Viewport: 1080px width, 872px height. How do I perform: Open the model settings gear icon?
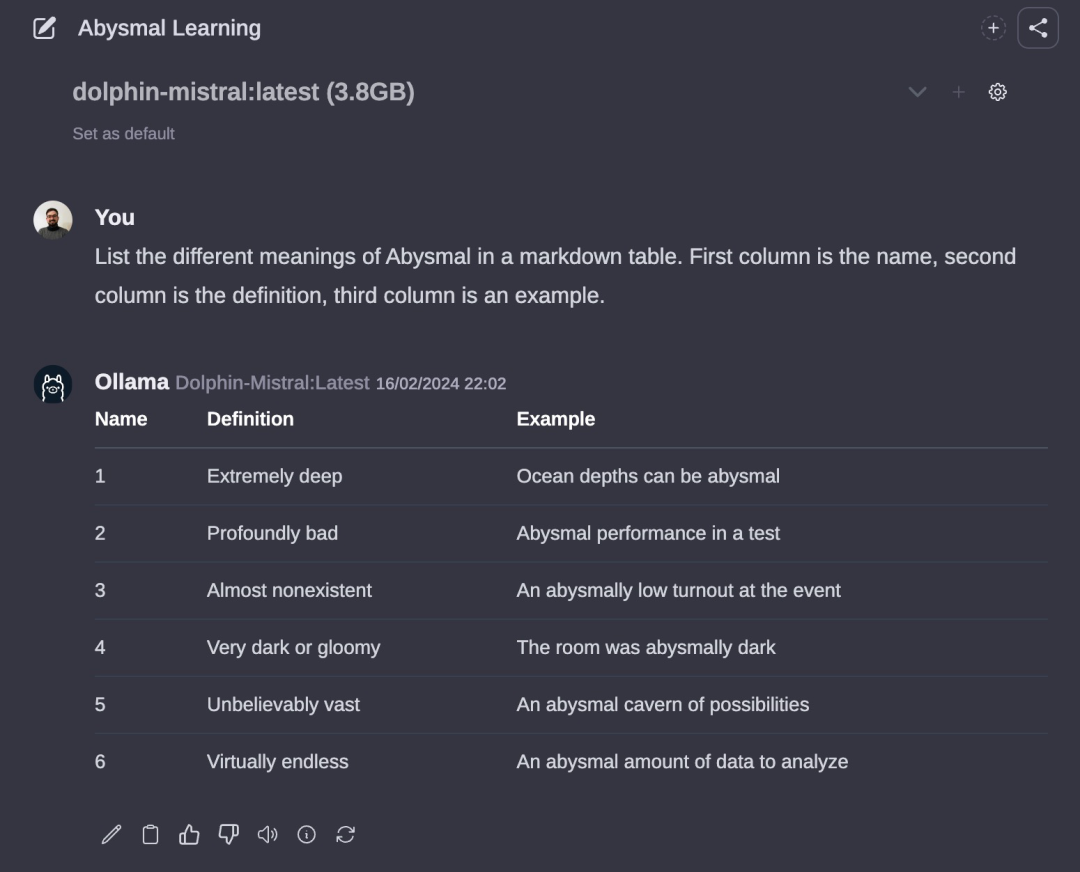(997, 92)
